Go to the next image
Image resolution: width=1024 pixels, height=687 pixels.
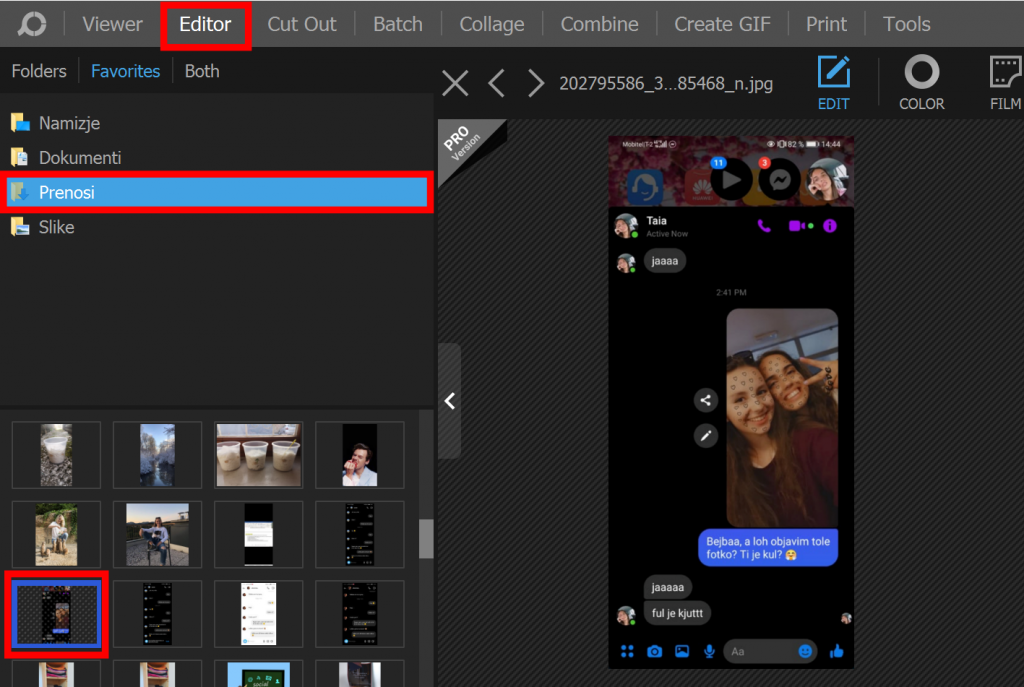[536, 84]
